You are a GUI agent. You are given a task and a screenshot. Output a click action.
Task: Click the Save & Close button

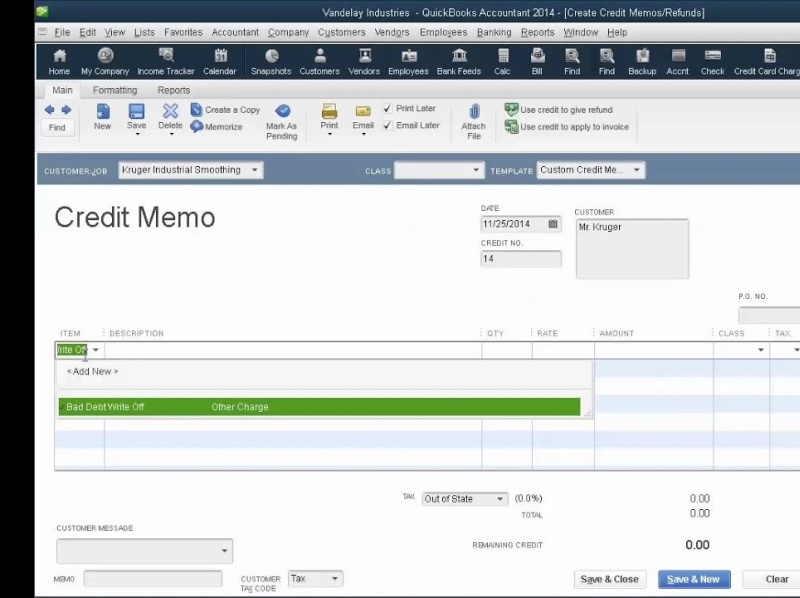tap(610, 579)
